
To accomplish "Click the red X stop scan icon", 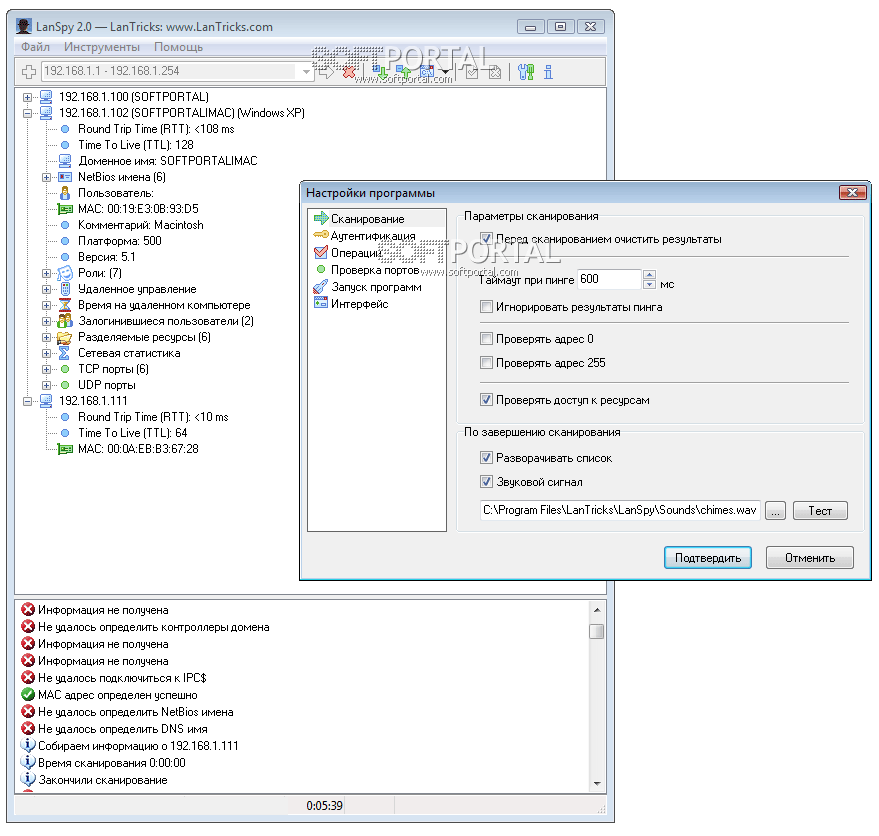I will 349,72.
